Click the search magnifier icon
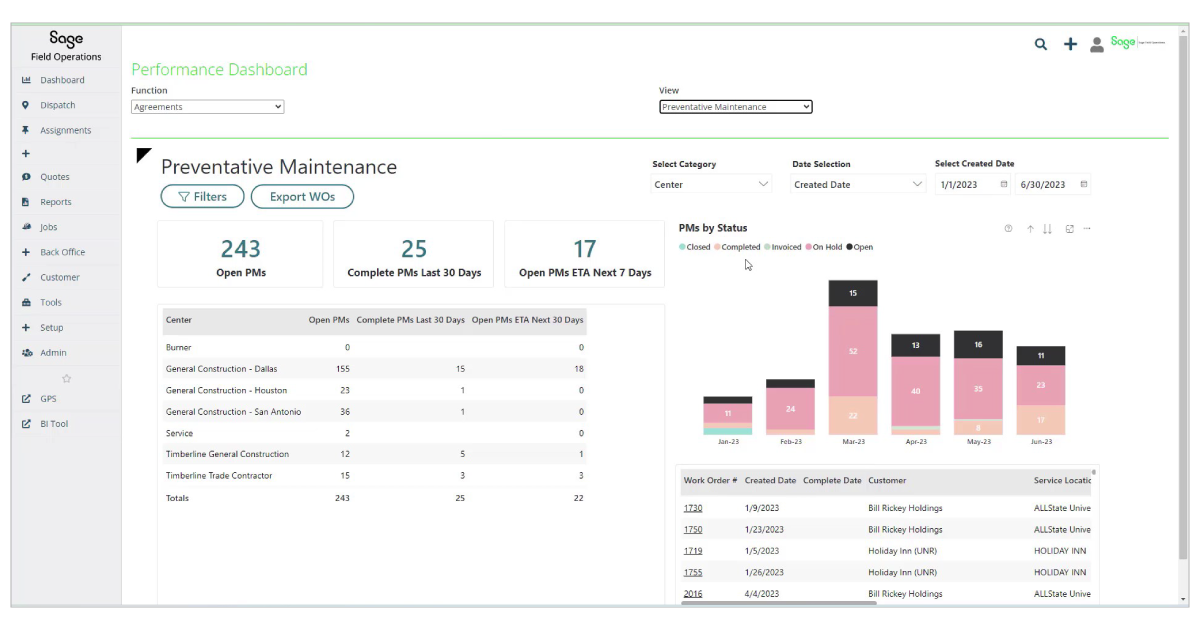The image size is (1200, 630). pyautogui.click(x=1041, y=44)
